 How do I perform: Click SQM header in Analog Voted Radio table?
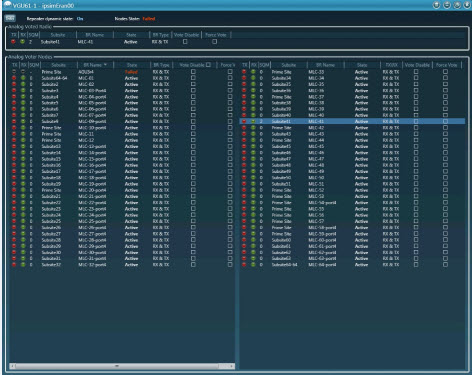(33, 35)
